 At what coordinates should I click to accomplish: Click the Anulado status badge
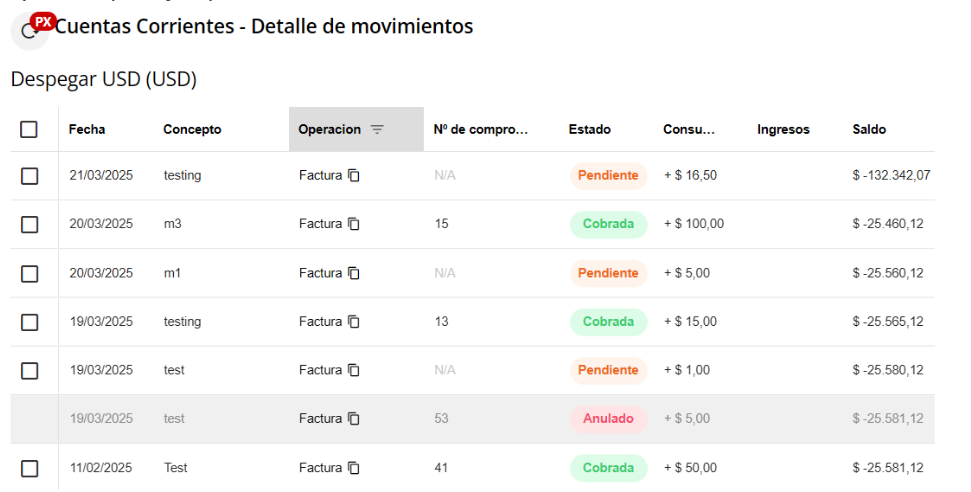tap(608, 419)
